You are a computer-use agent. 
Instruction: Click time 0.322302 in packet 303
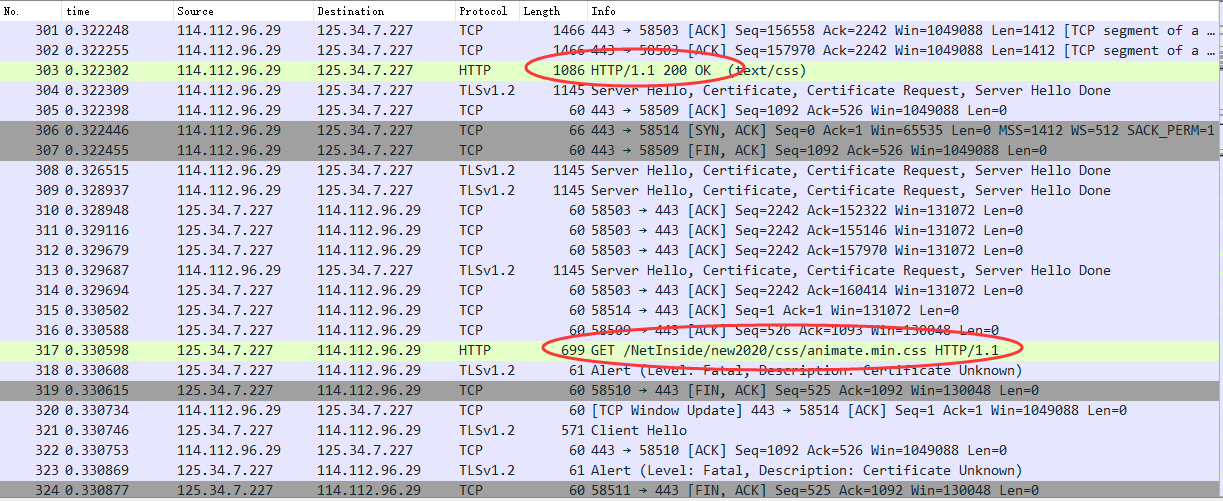coord(97,70)
